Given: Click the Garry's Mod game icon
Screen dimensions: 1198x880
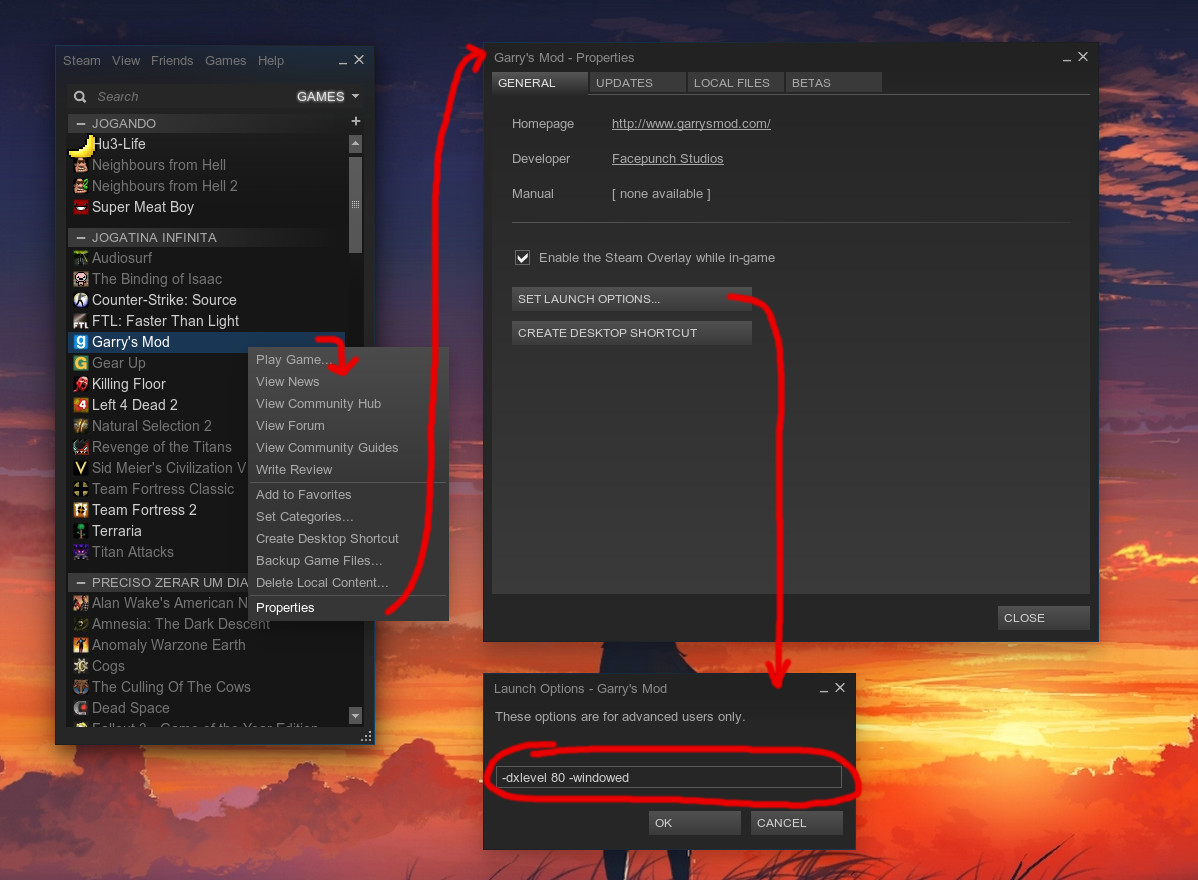Looking at the screenshot, I should [x=81, y=342].
